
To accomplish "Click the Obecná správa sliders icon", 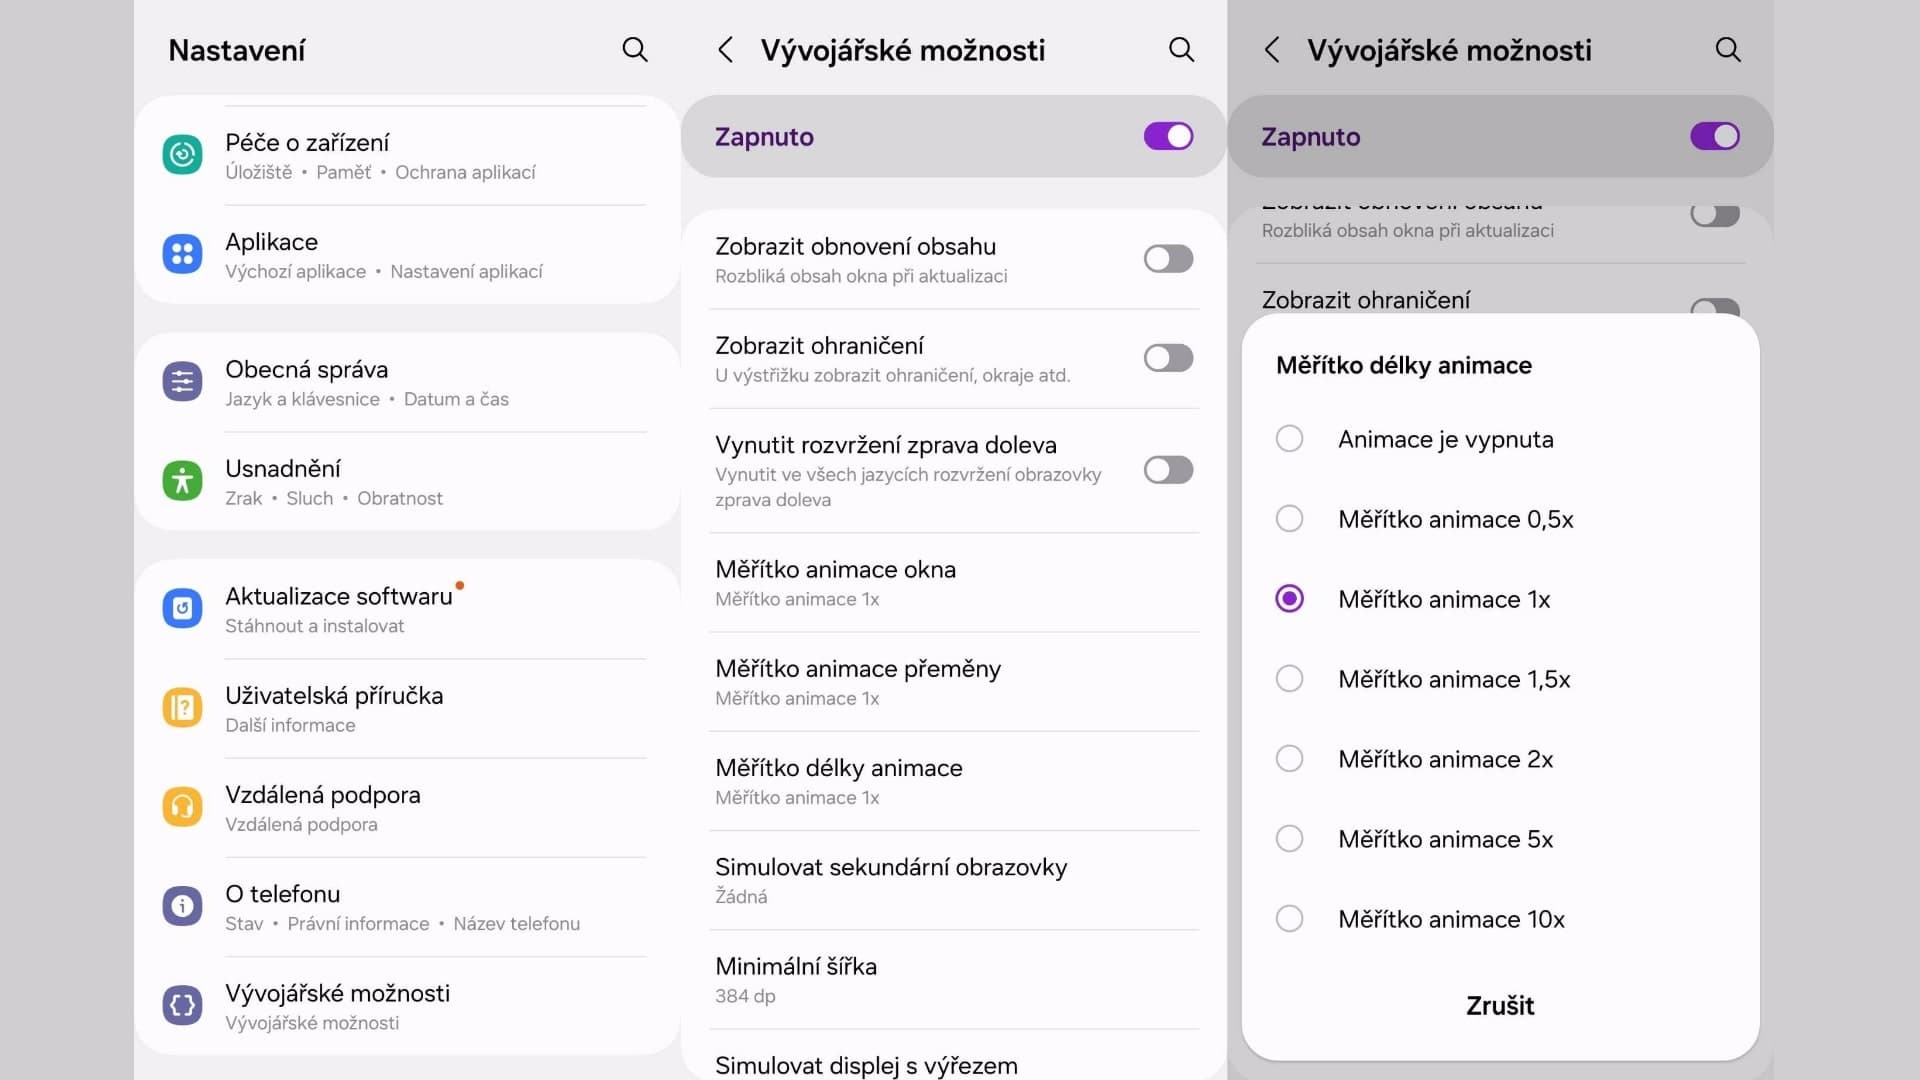I will pyautogui.click(x=182, y=382).
